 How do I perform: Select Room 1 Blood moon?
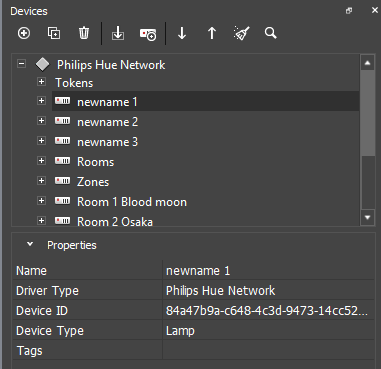click(x=132, y=202)
